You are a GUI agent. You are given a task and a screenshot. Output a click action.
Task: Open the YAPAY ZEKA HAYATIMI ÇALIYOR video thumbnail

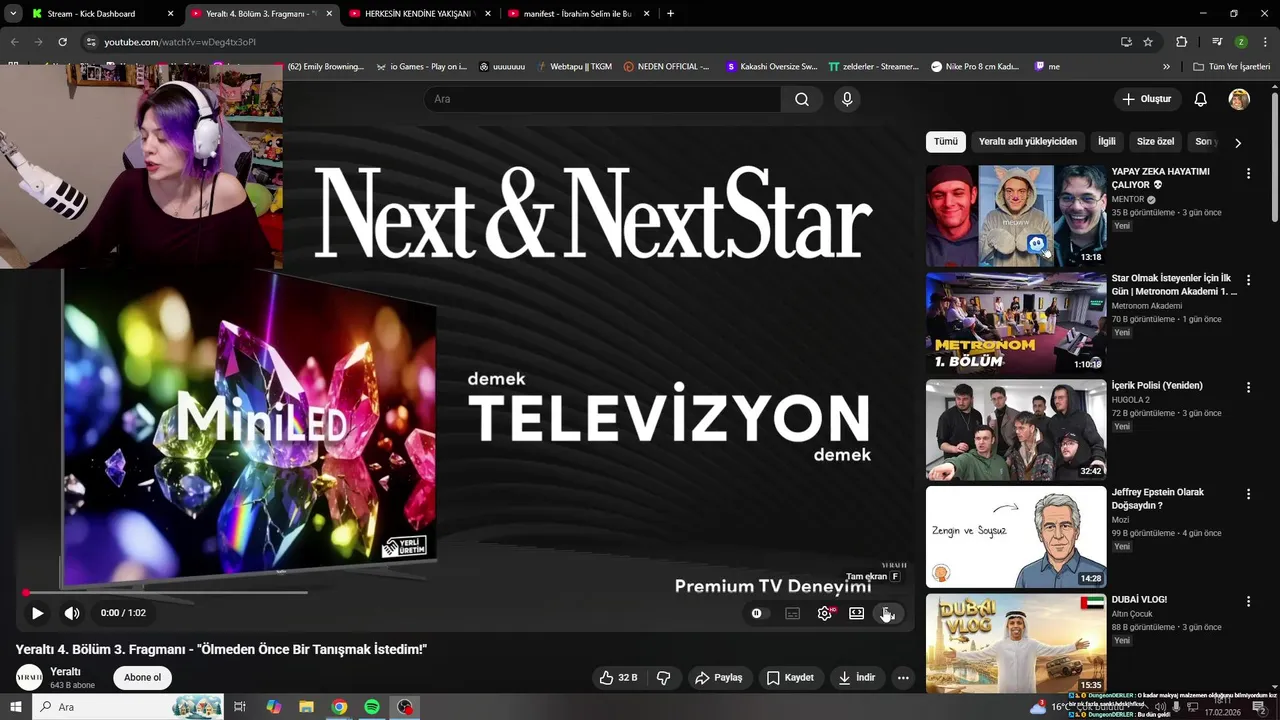1016,216
